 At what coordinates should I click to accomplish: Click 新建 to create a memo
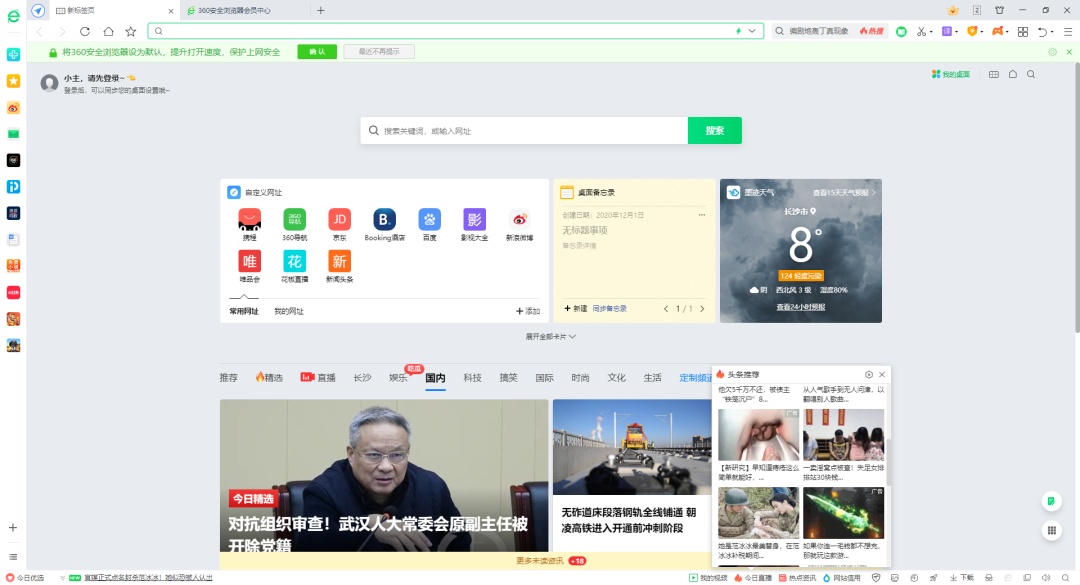[576, 309]
